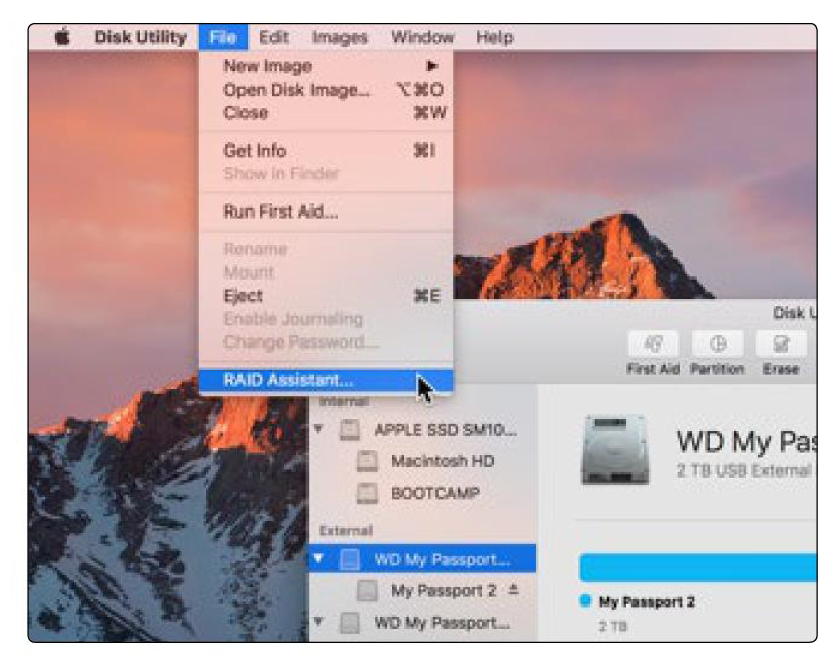
Task: Select APPLE SSD row in sidebar
Action: click(422, 430)
